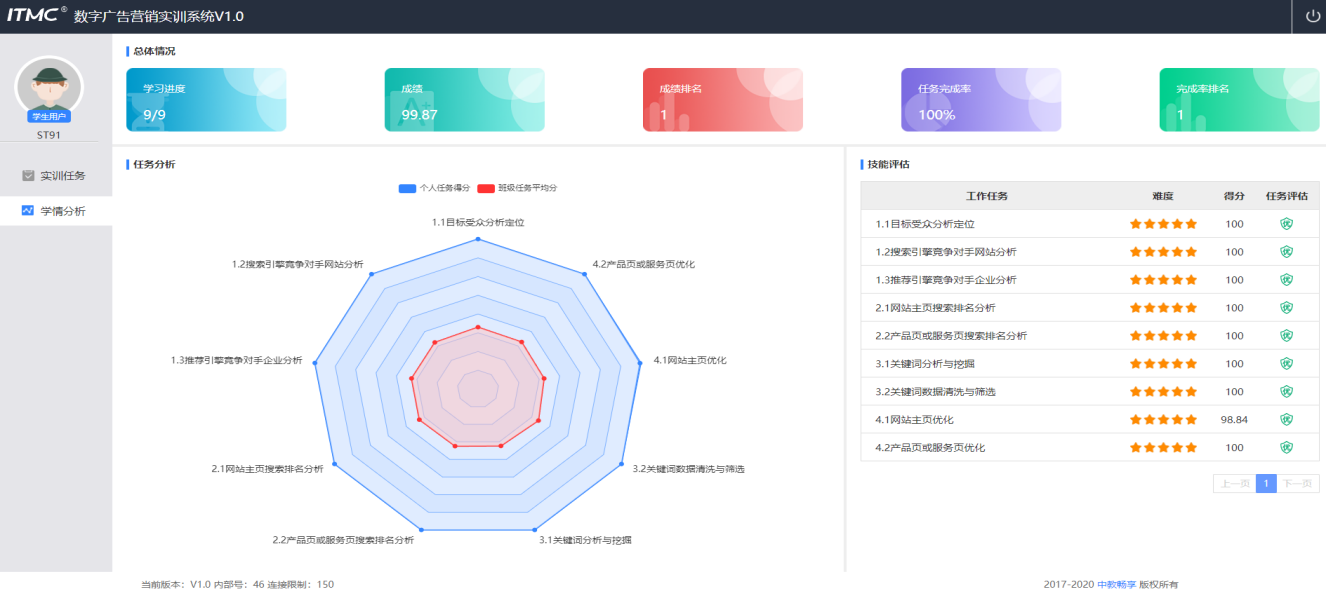Click evaluation icon for 4.1网站主页优化
This screenshot has height=596, width=1326.
point(1286,420)
